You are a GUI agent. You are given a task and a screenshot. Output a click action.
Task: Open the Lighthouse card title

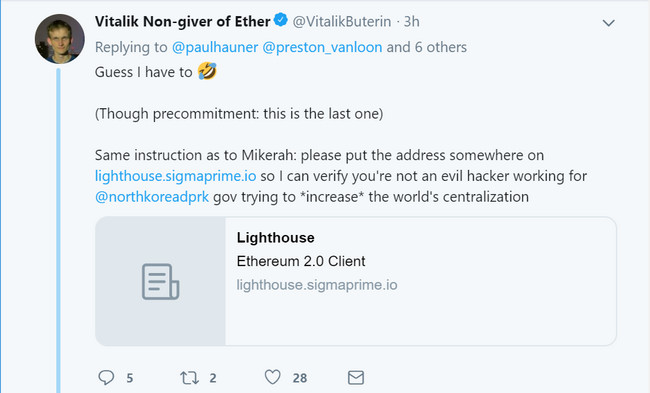click(276, 238)
